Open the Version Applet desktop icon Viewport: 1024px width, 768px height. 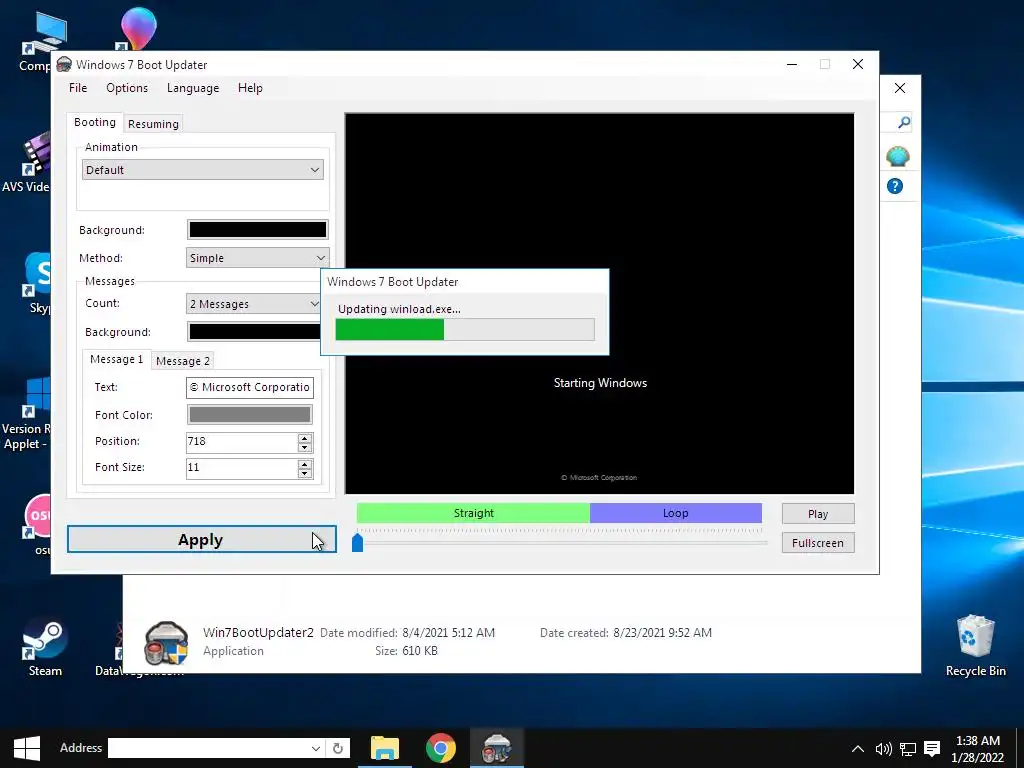coord(26,413)
